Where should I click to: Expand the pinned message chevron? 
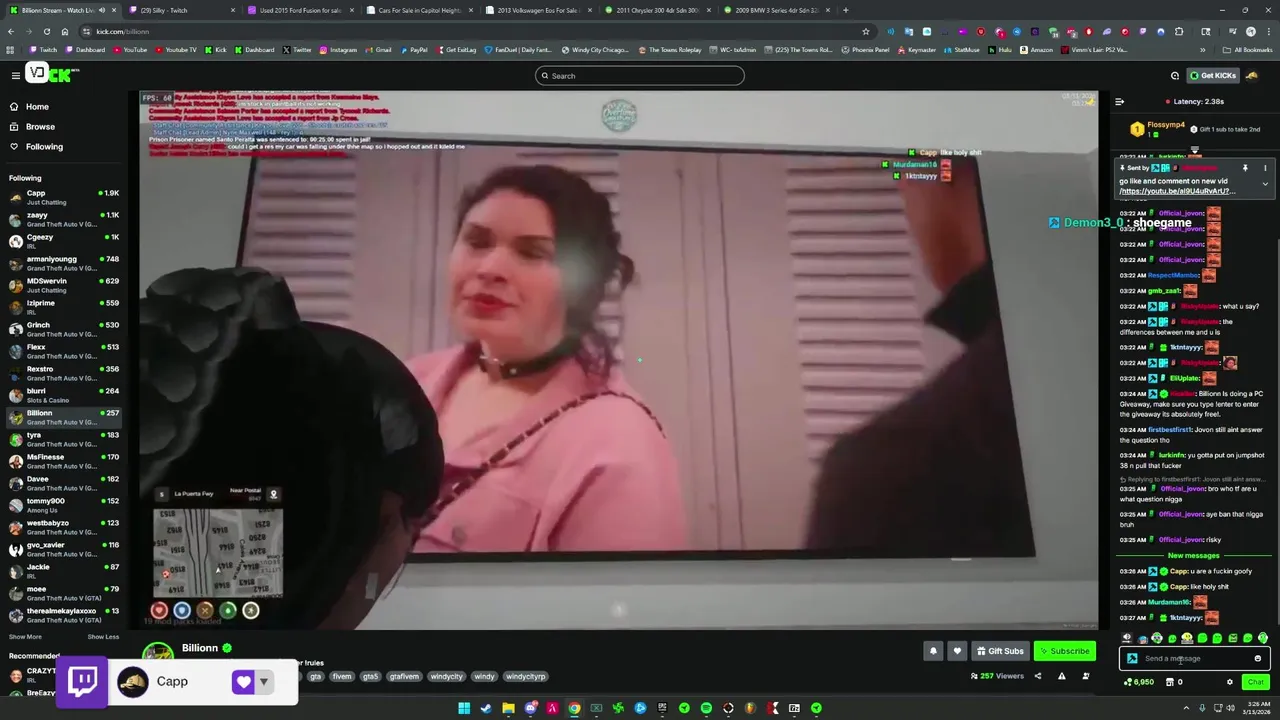click(x=1264, y=184)
